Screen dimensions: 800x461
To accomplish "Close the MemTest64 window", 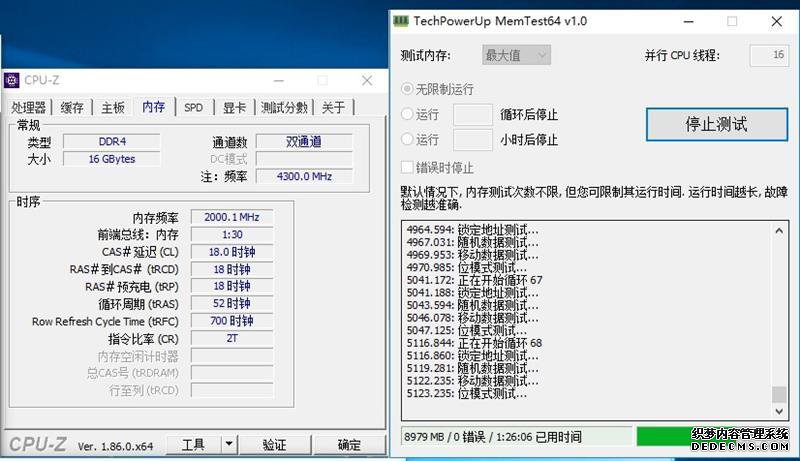I will (777, 21).
